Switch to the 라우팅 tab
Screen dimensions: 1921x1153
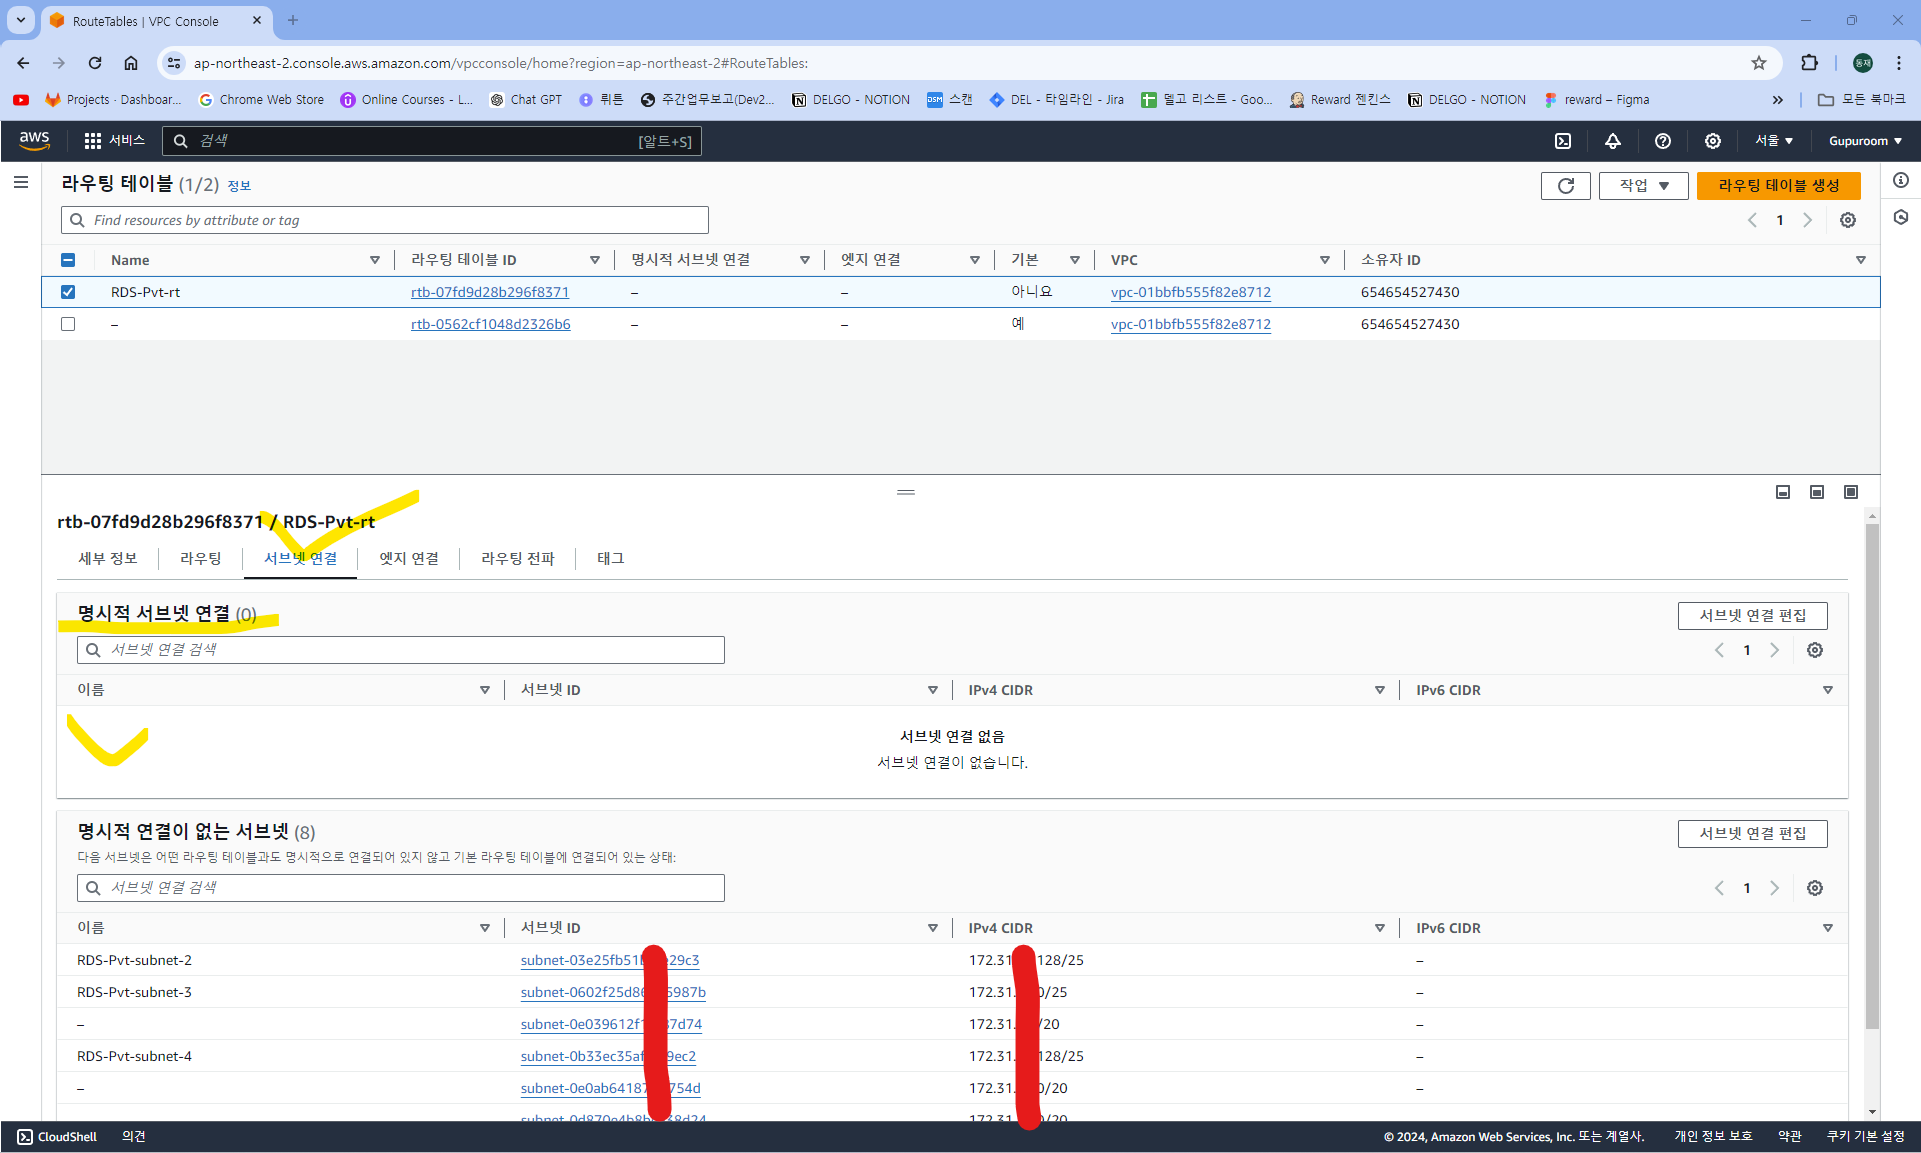click(200, 558)
